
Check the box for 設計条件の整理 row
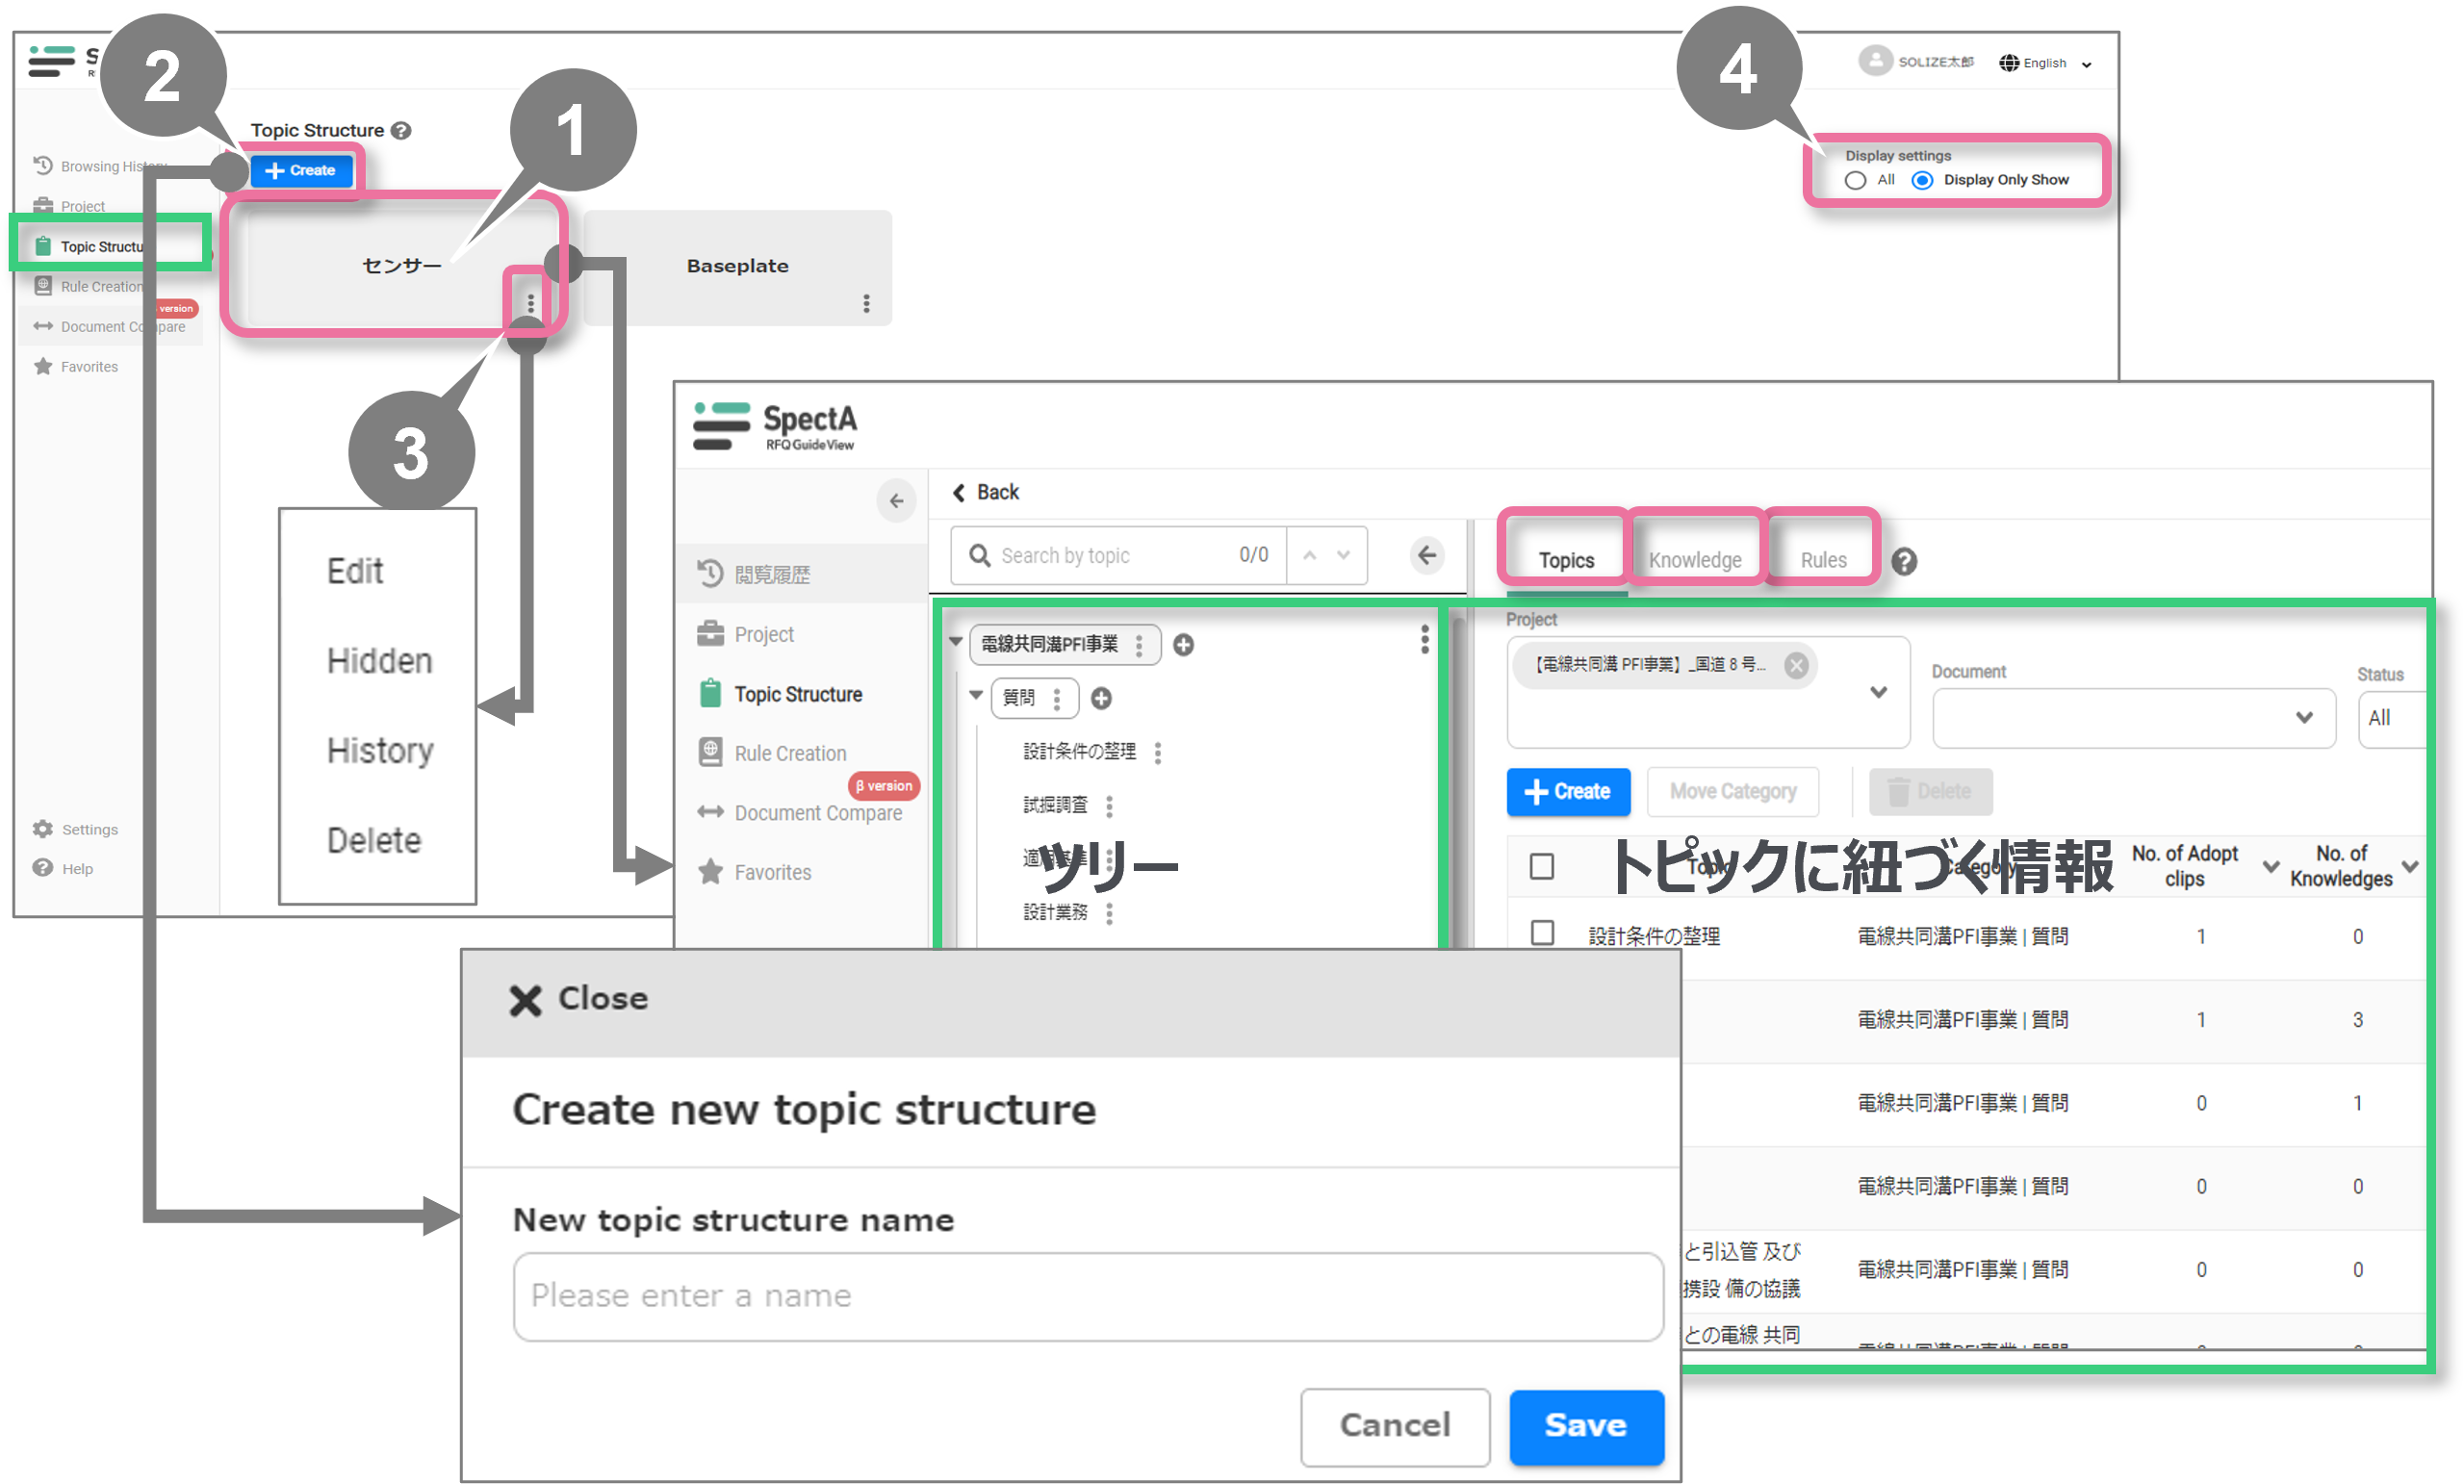click(x=1542, y=933)
